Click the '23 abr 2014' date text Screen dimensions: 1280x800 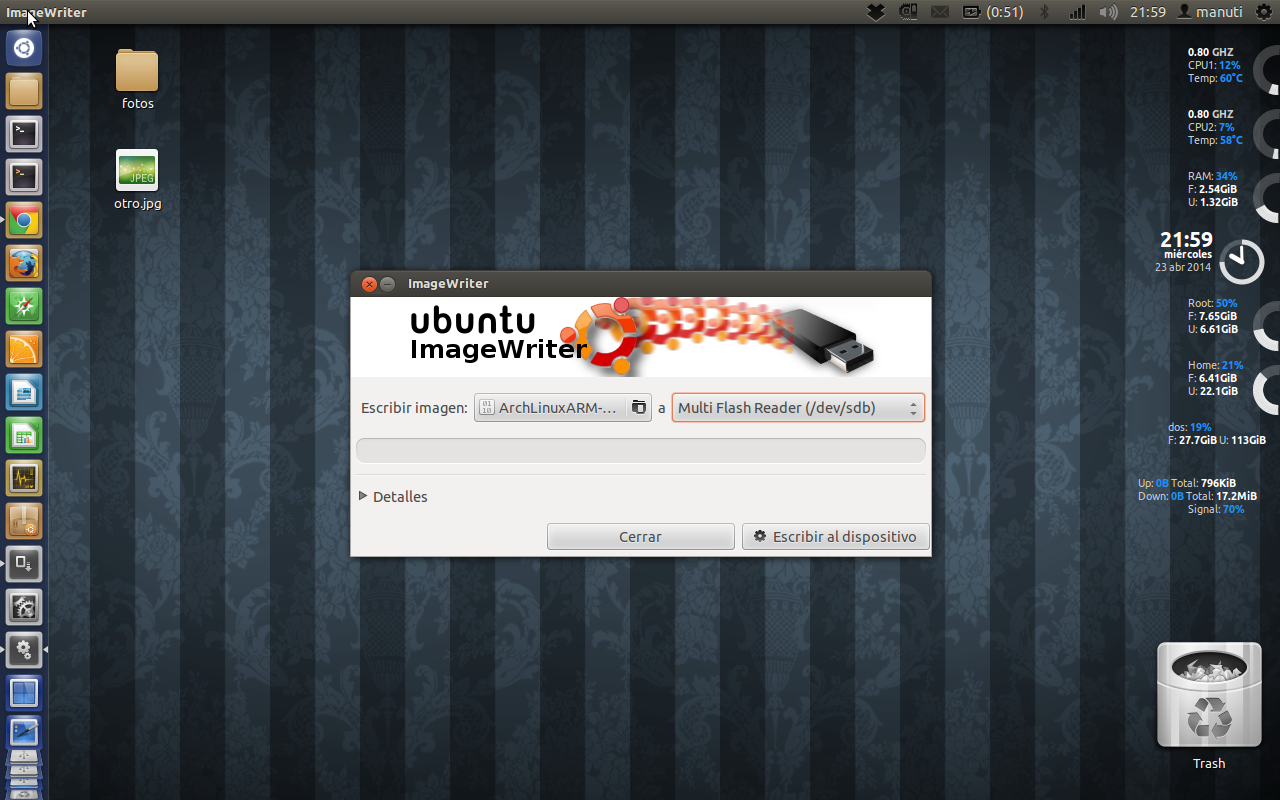[x=1183, y=267]
